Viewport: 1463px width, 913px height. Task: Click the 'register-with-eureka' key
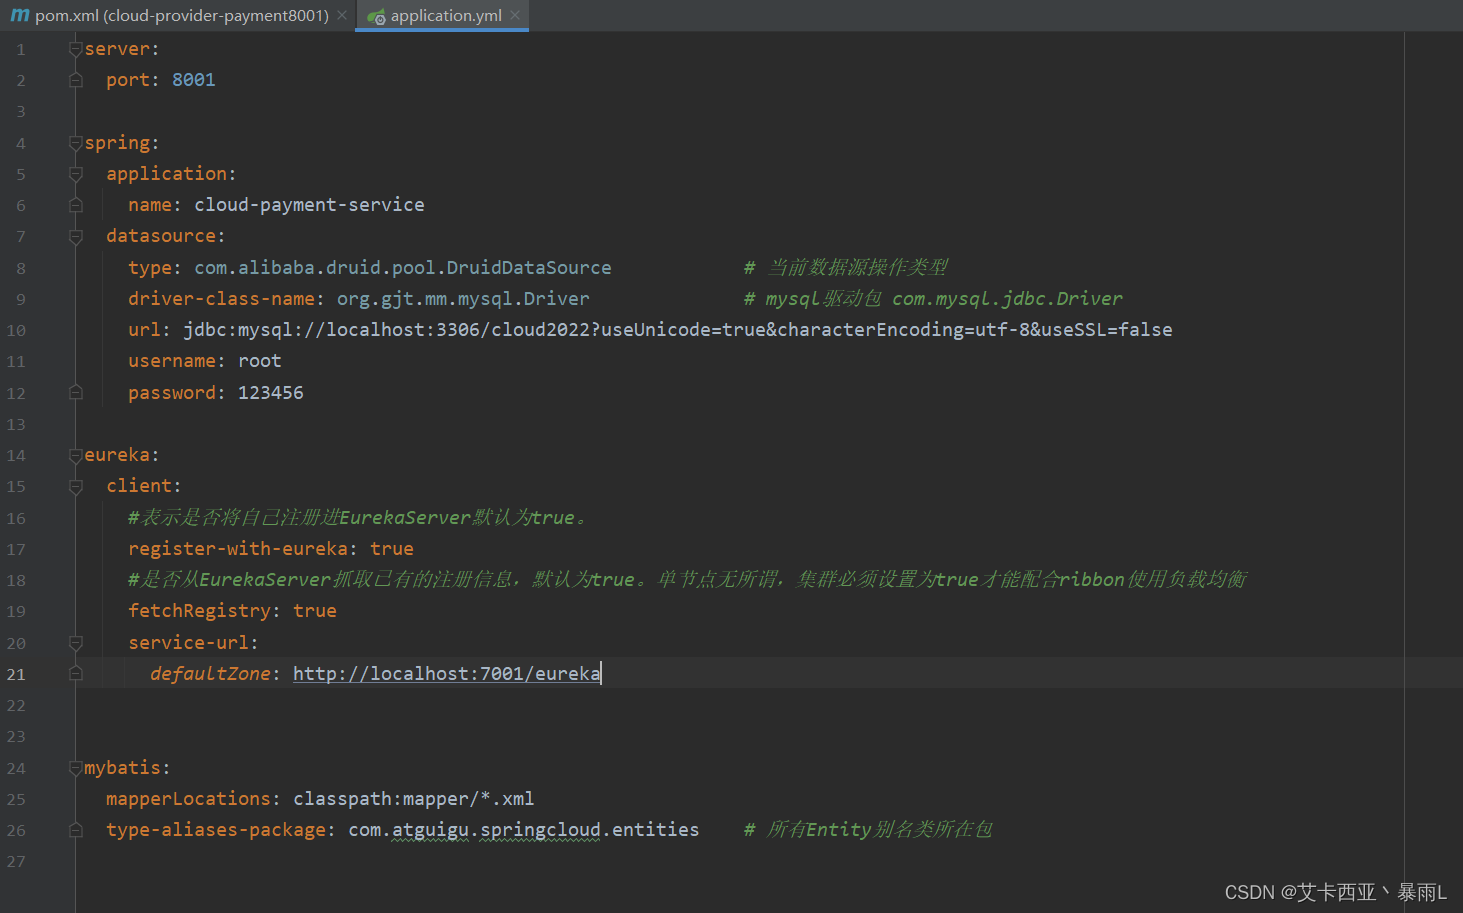pos(238,548)
